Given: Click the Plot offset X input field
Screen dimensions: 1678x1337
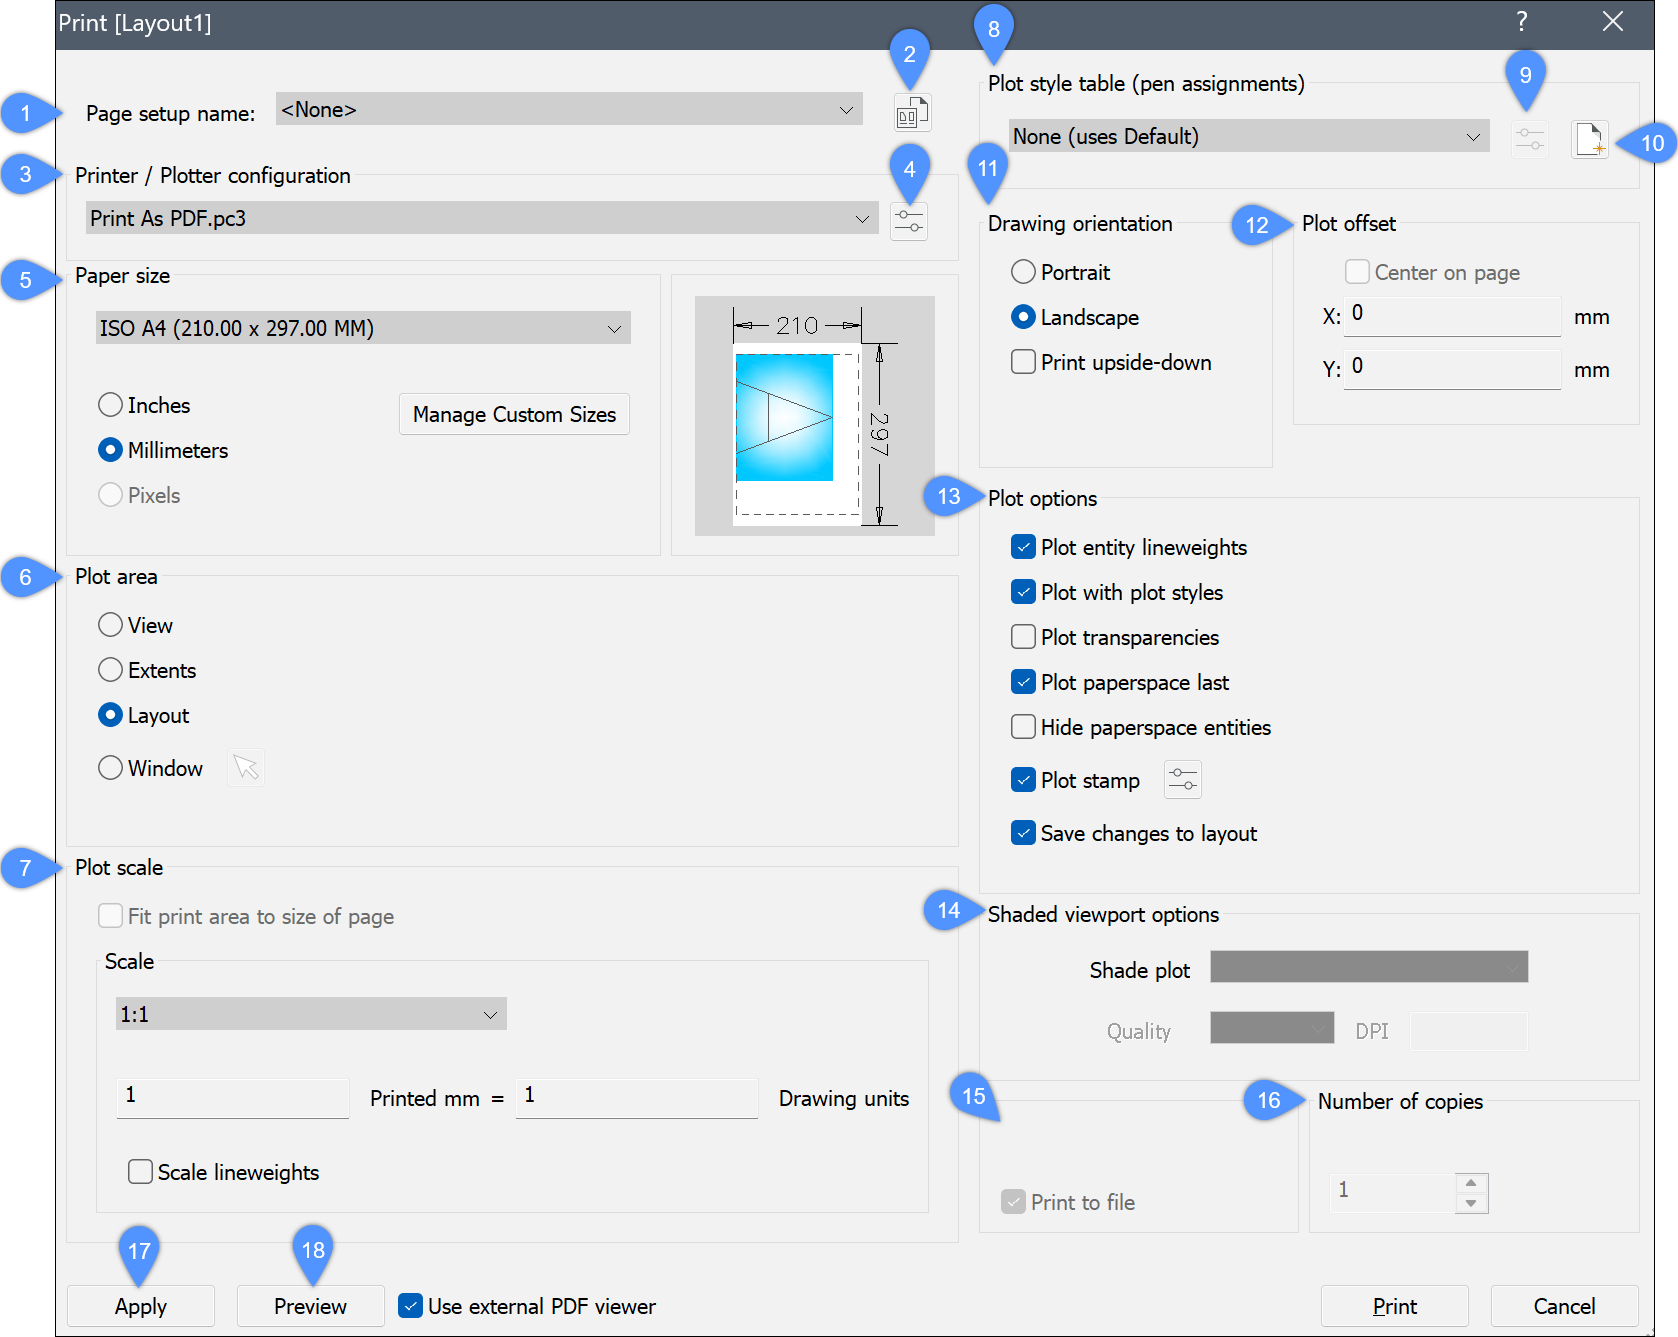Looking at the screenshot, I should pyautogui.click(x=1451, y=315).
